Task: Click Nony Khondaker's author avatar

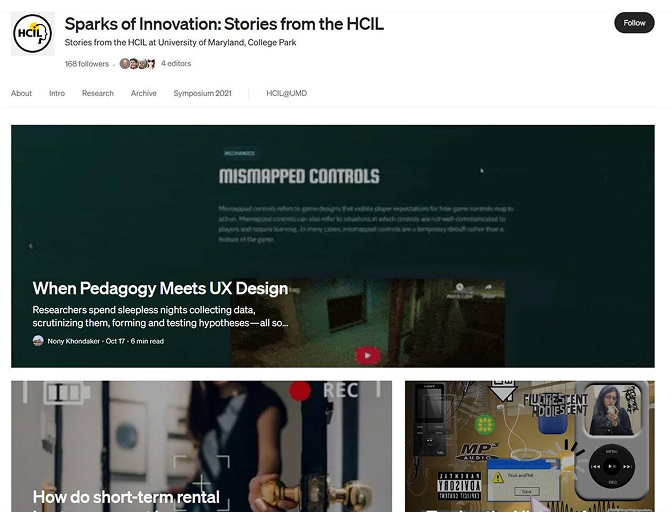Action: point(38,341)
